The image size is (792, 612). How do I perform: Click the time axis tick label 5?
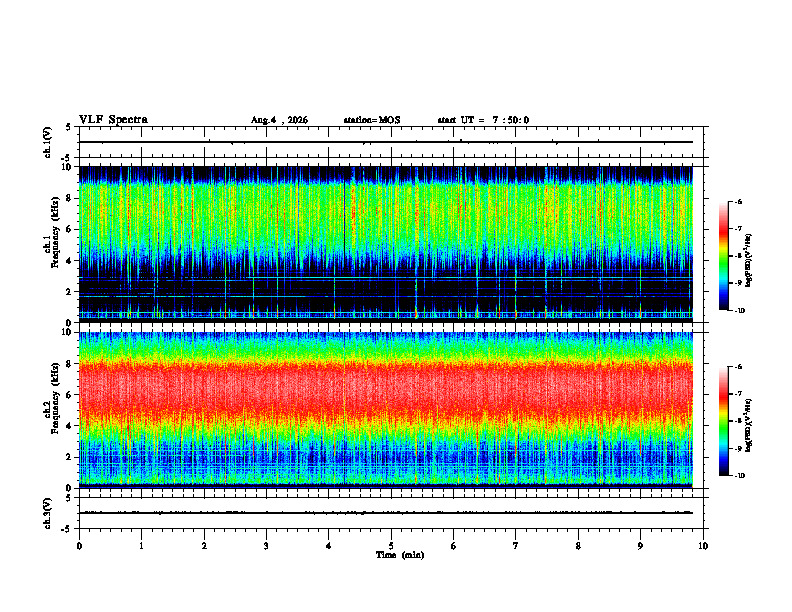click(x=391, y=546)
